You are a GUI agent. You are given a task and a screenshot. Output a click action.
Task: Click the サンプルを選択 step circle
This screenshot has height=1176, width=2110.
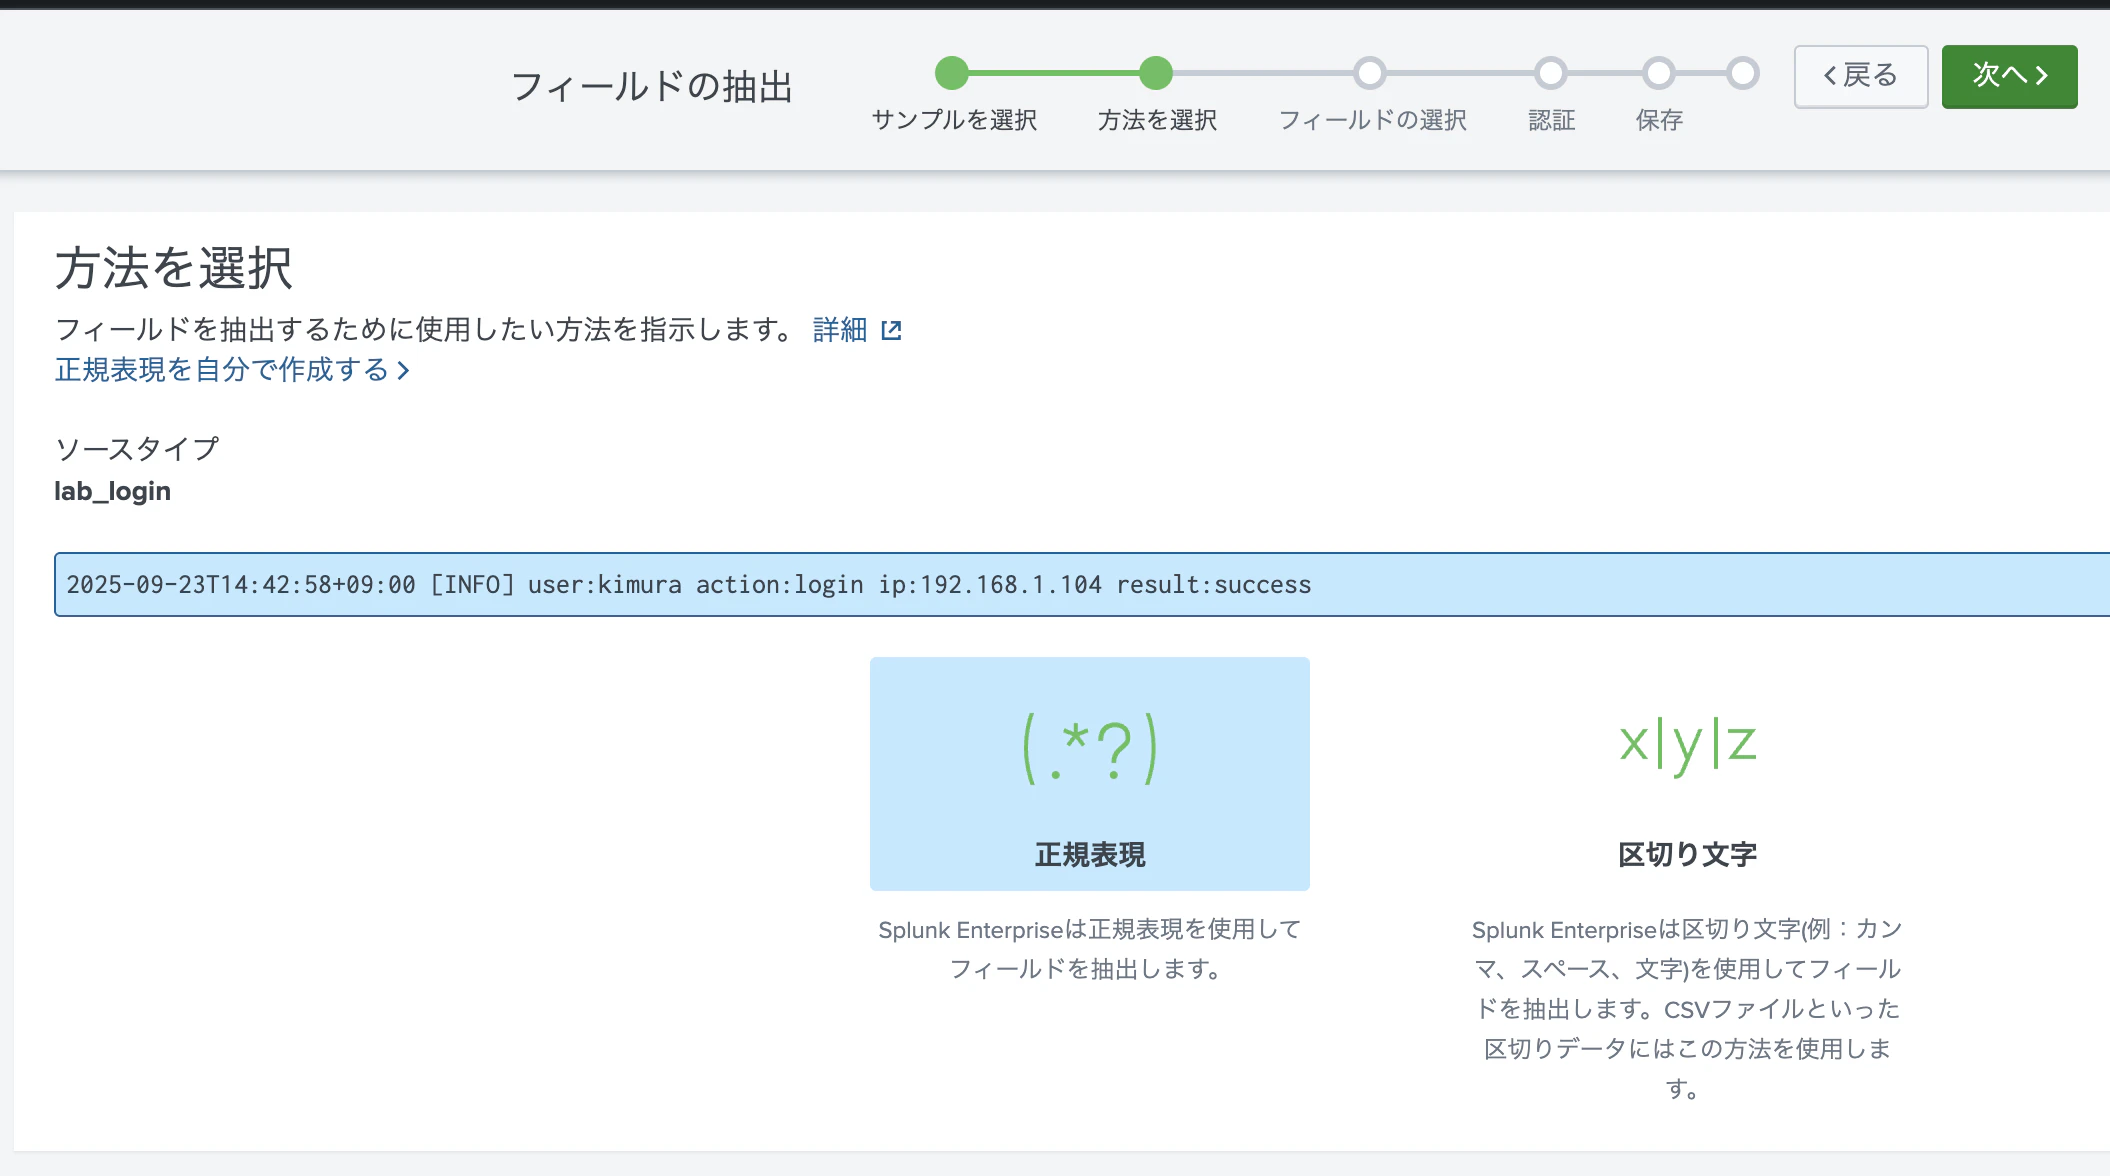952,73
